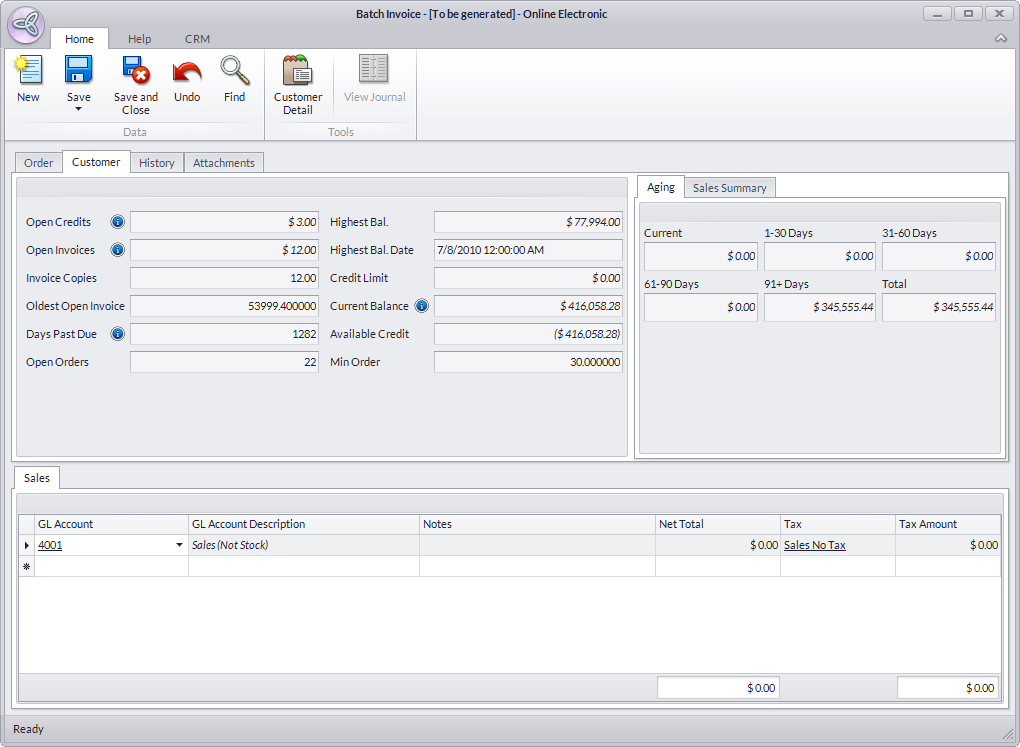Click the New invoice icon
The width and height of the screenshot is (1020, 747).
(x=28, y=71)
